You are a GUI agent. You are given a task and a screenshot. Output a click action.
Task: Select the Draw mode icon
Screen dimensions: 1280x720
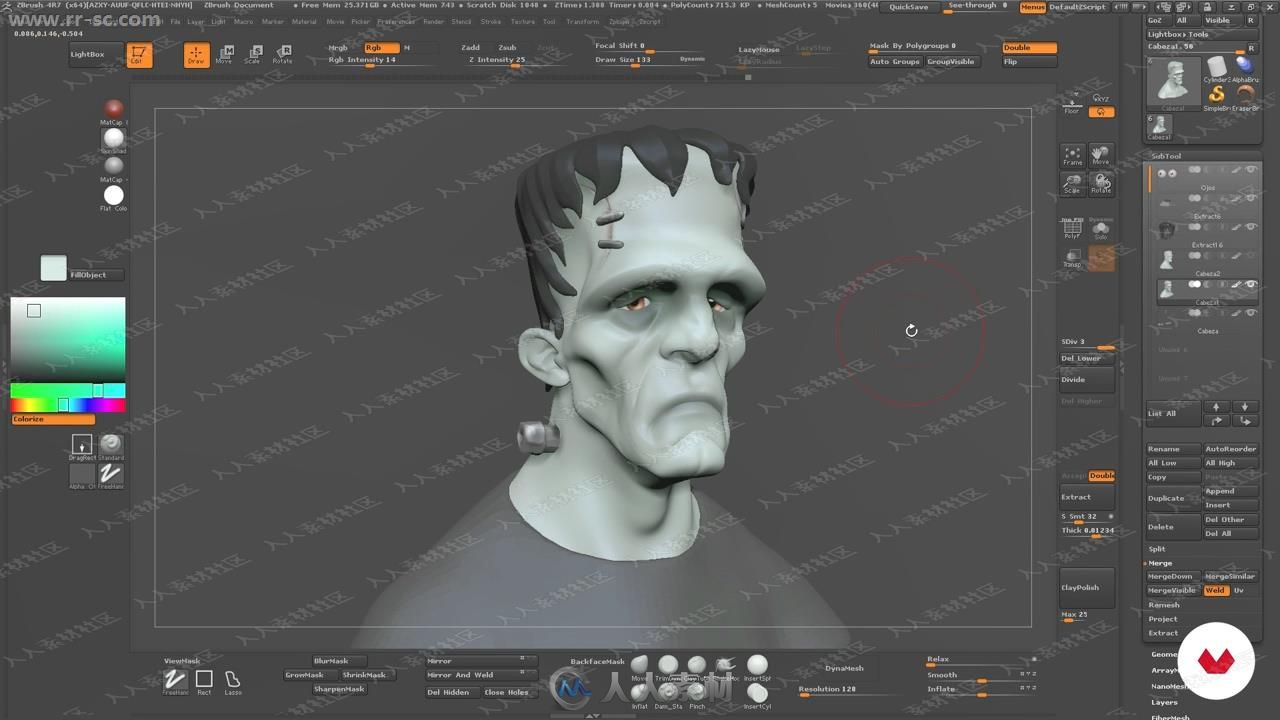(196, 55)
